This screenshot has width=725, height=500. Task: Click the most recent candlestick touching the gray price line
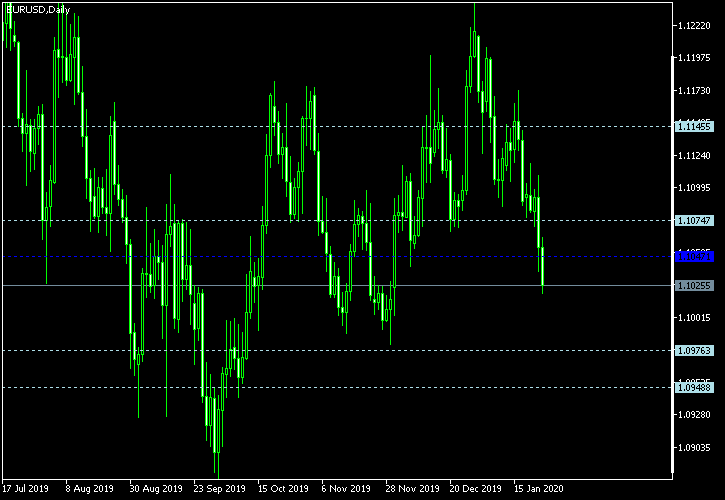[x=542, y=266]
